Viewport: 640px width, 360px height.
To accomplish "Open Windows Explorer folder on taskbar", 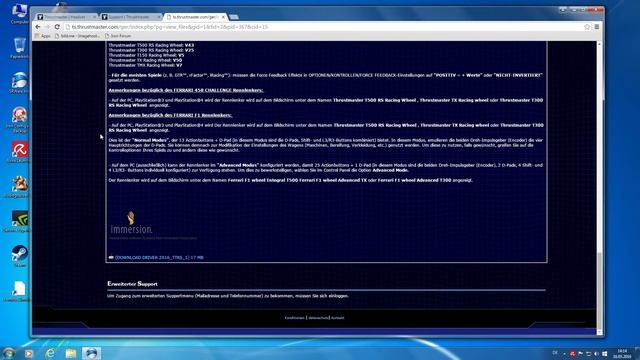I will pos(71,353).
